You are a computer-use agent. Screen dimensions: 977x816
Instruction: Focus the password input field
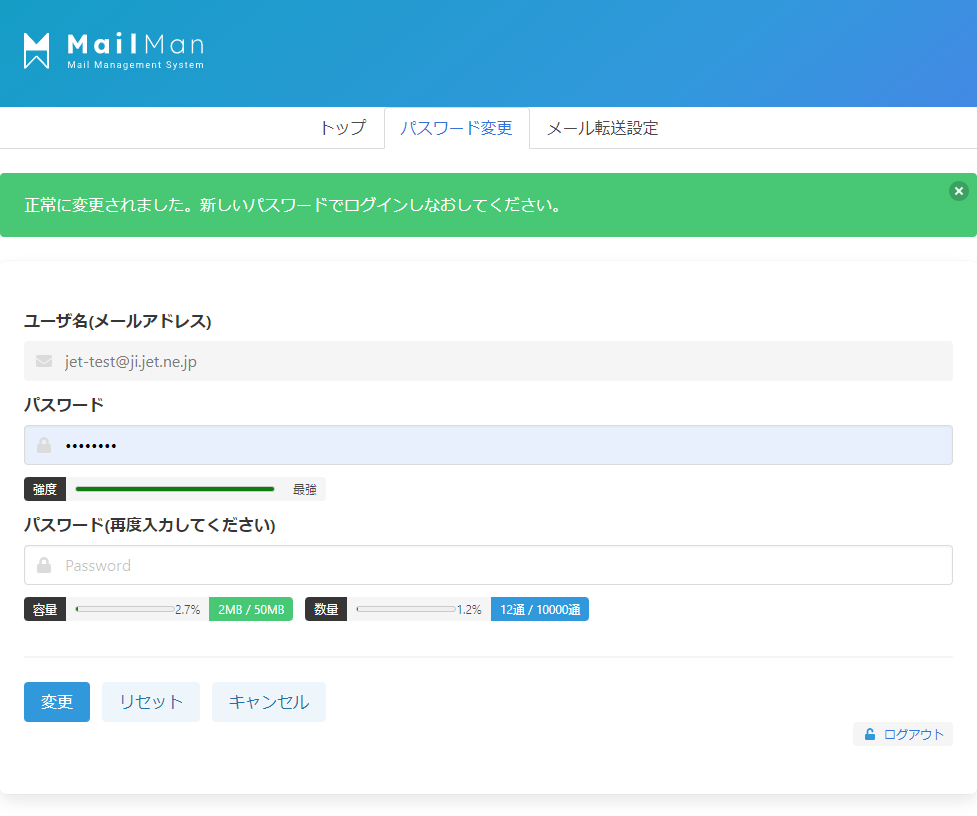point(500,445)
